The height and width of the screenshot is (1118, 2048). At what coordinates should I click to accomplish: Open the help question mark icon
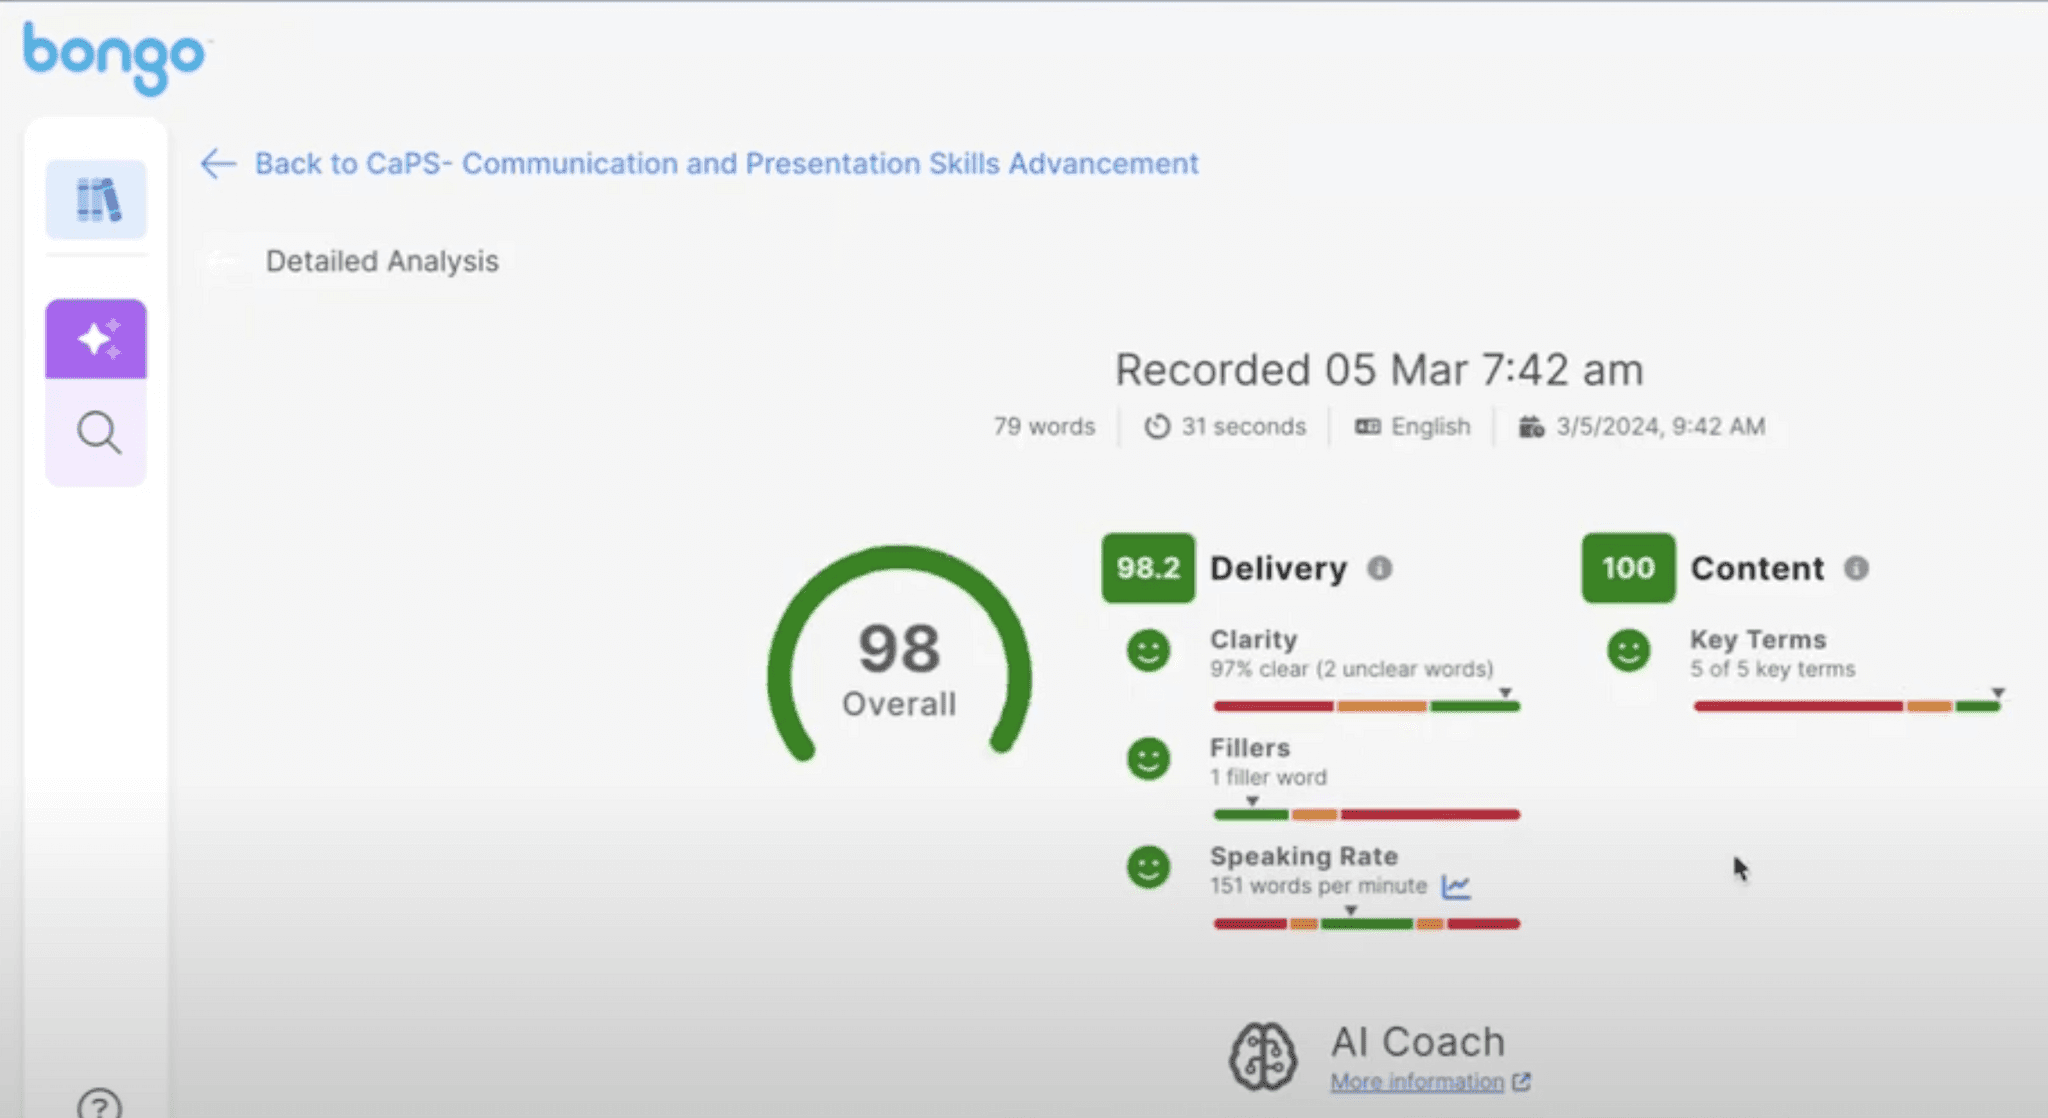(99, 1105)
